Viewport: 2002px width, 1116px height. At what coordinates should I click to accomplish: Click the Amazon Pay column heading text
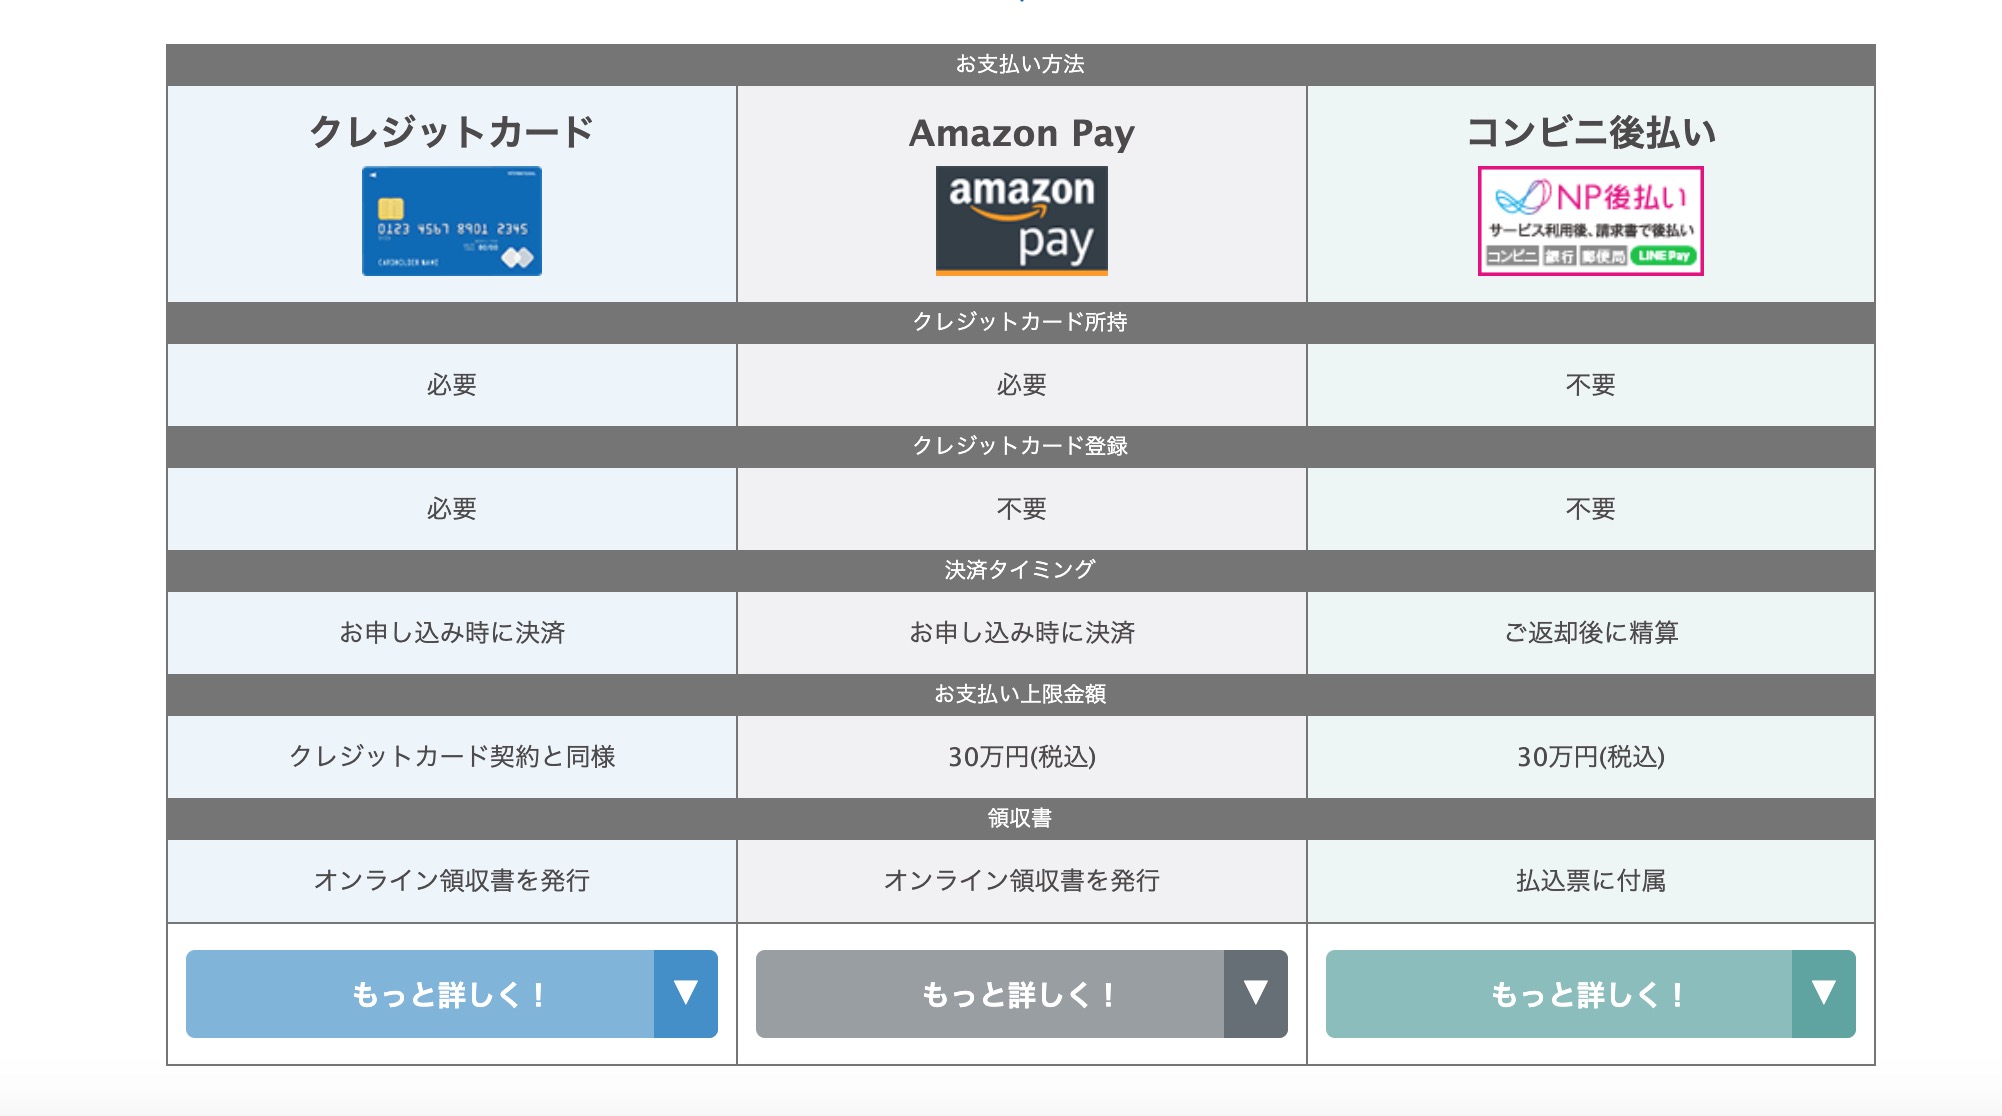tap(1021, 133)
